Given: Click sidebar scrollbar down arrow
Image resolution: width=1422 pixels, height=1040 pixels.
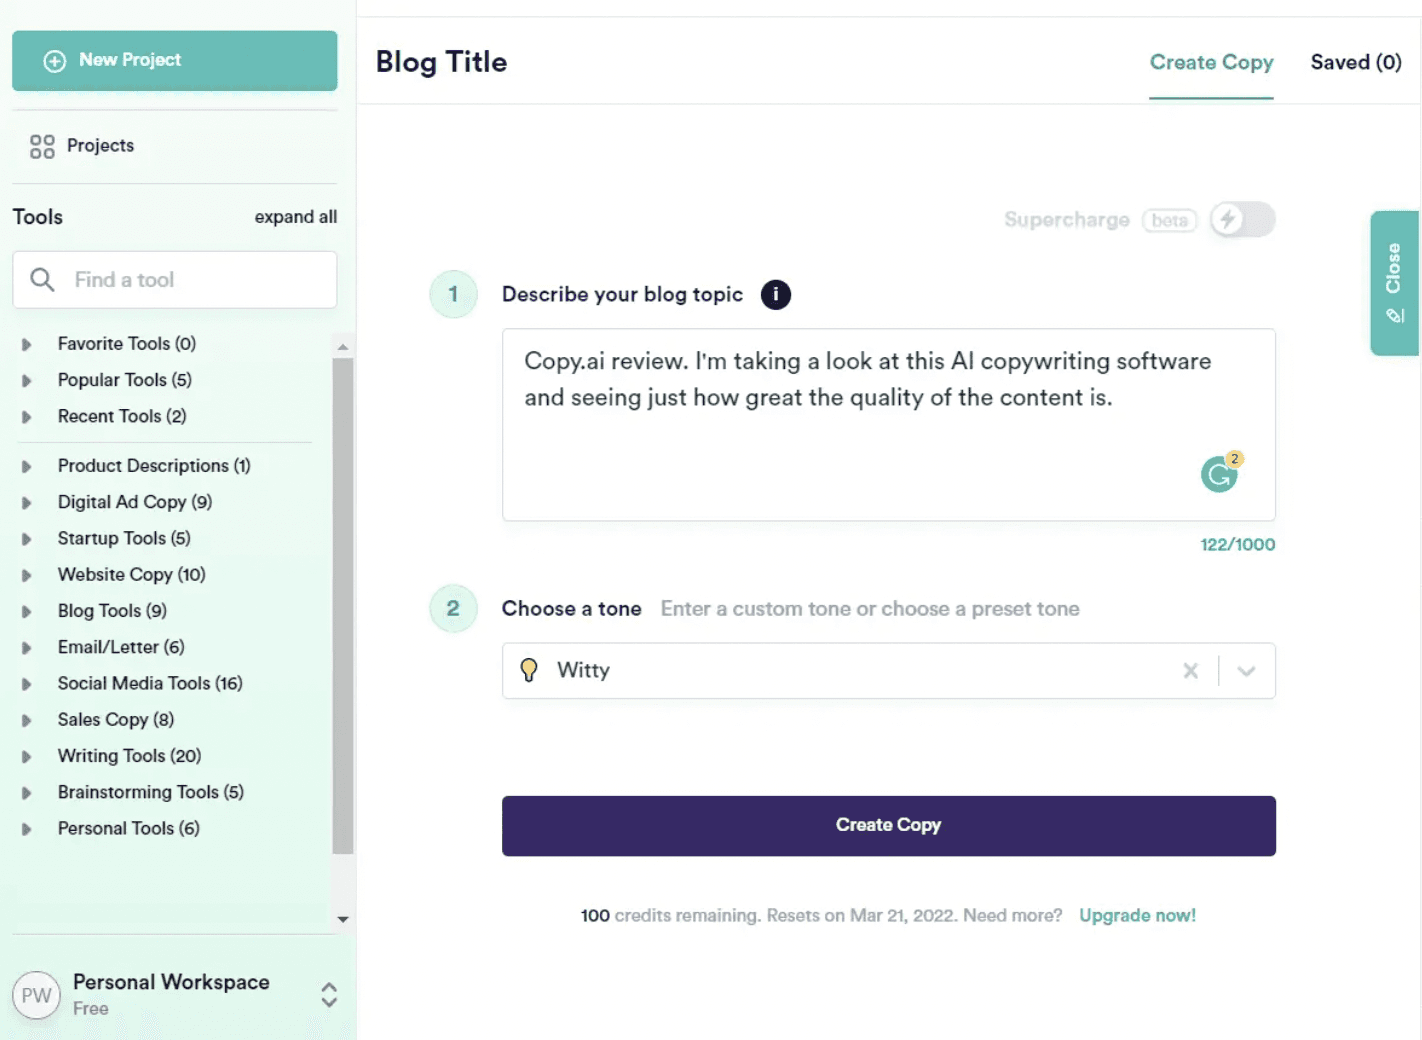Looking at the screenshot, I should point(343,919).
